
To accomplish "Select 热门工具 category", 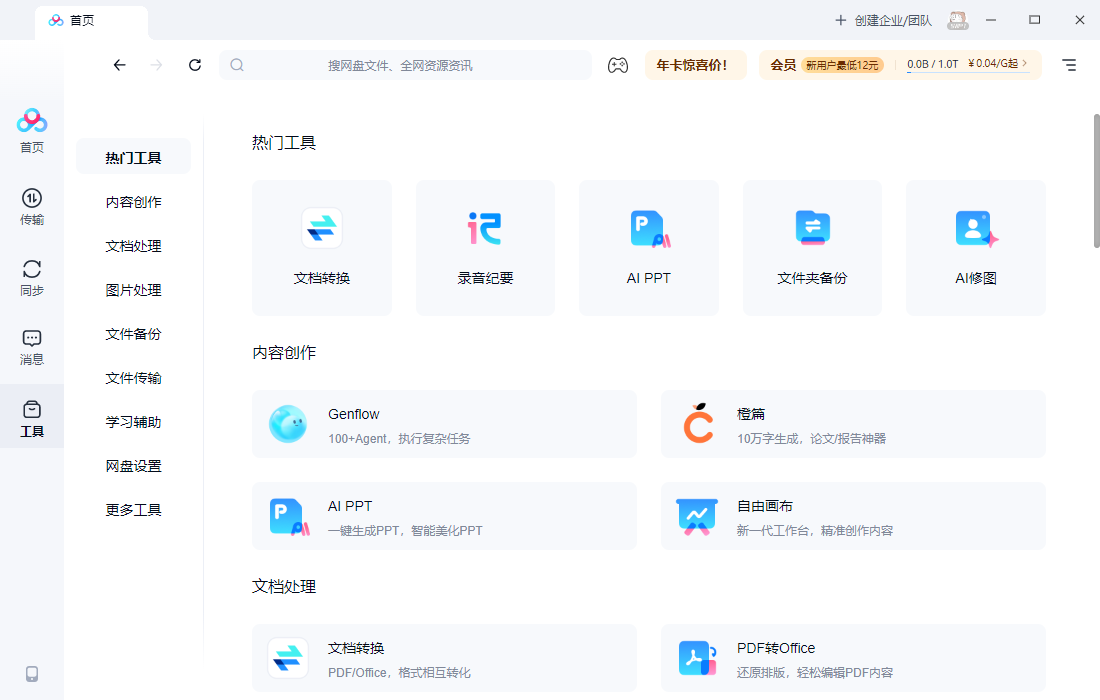I will [133, 158].
